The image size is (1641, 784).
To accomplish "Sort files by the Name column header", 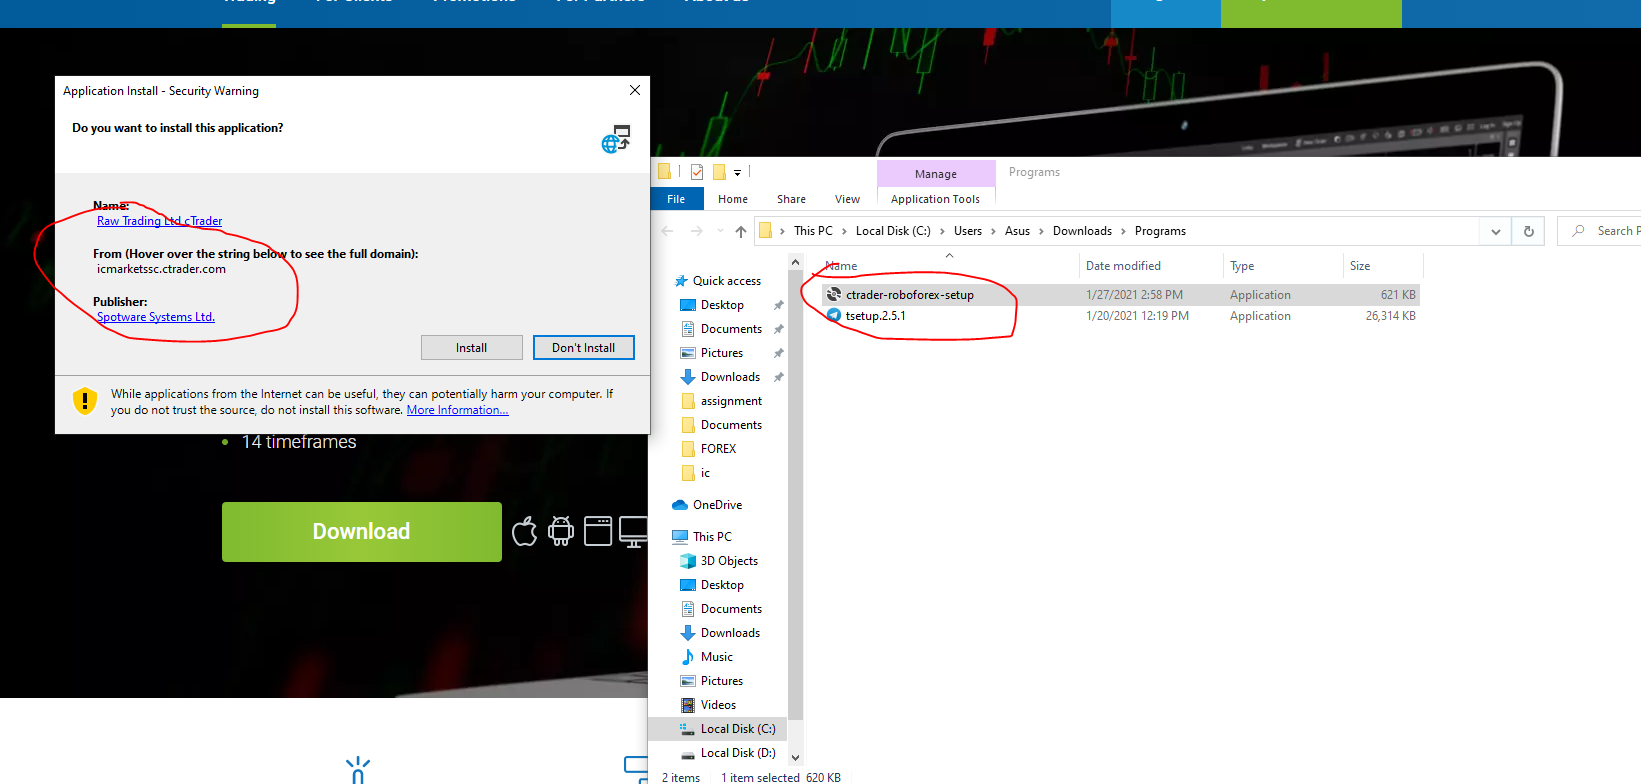I will 841,266.
